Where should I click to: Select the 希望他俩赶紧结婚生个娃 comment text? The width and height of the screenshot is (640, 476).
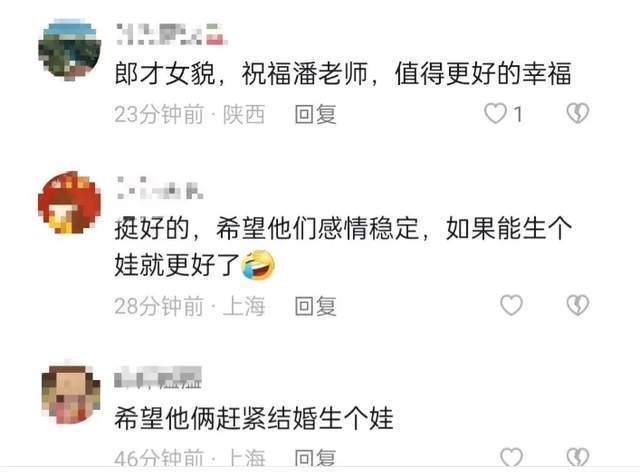[254, 418]
